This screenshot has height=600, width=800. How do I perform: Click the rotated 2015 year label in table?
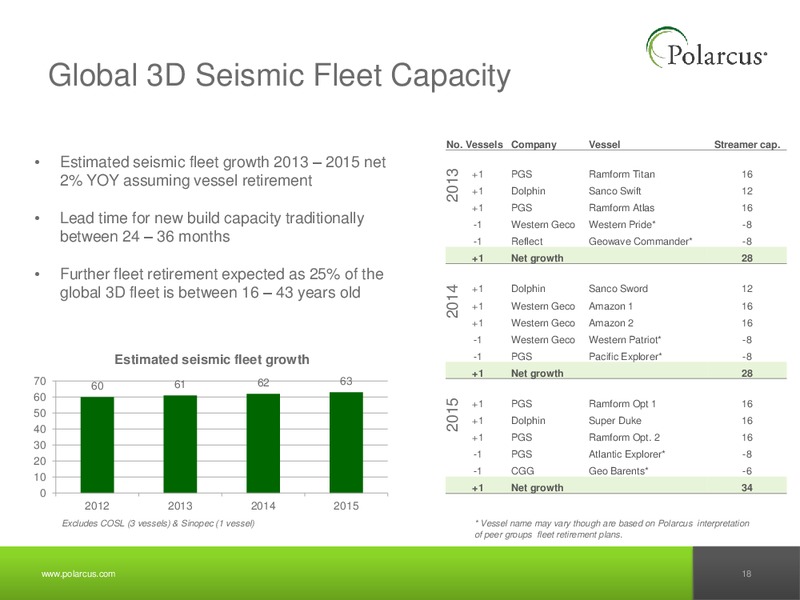pyautogui.click(x=453, y=415)
